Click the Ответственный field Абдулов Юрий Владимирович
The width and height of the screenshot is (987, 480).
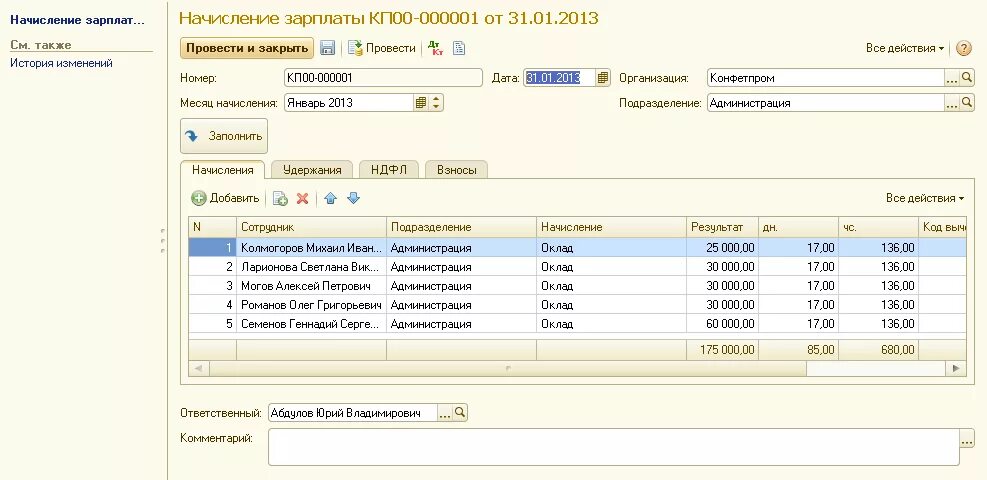352,413
